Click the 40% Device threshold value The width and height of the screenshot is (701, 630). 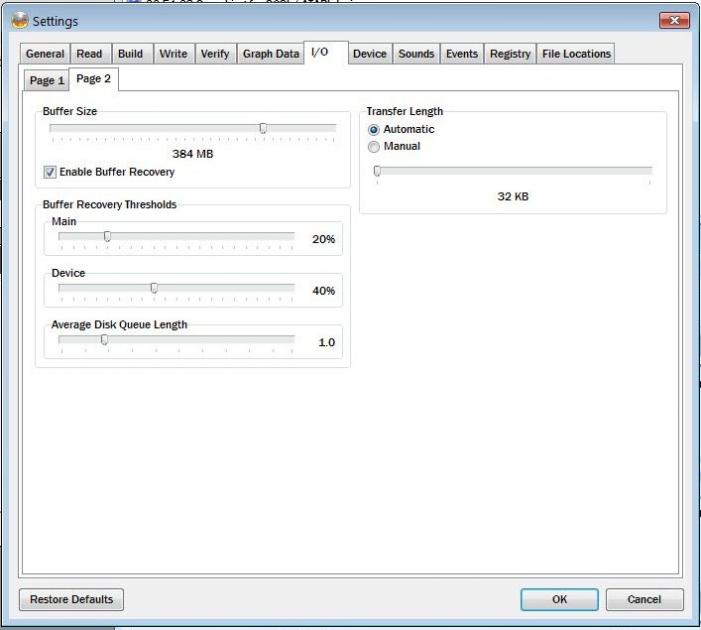pos(324,291)
